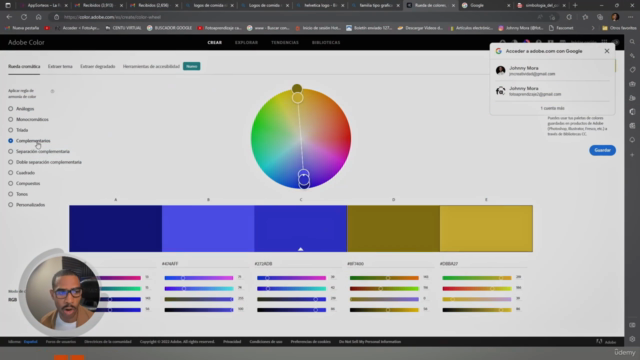Viewport: 640px width, 360px height.
Task: Click the Edge sidebar add plus icon
Action: tap(632, 155)
